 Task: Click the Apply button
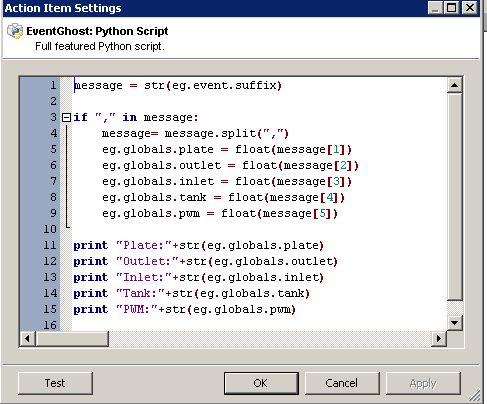pyautogui.click(x=423, y=383)
